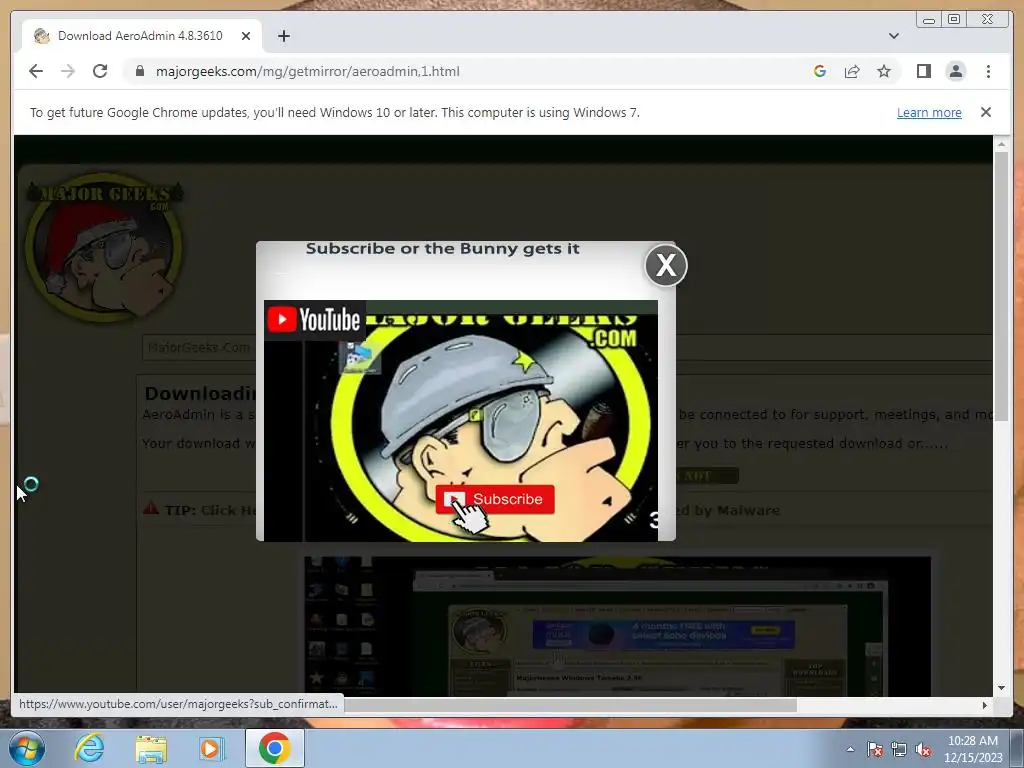Click the Learn more link
Image resolution: width=1024 pixels, height=768 pixels.
(x=929, y=112)
